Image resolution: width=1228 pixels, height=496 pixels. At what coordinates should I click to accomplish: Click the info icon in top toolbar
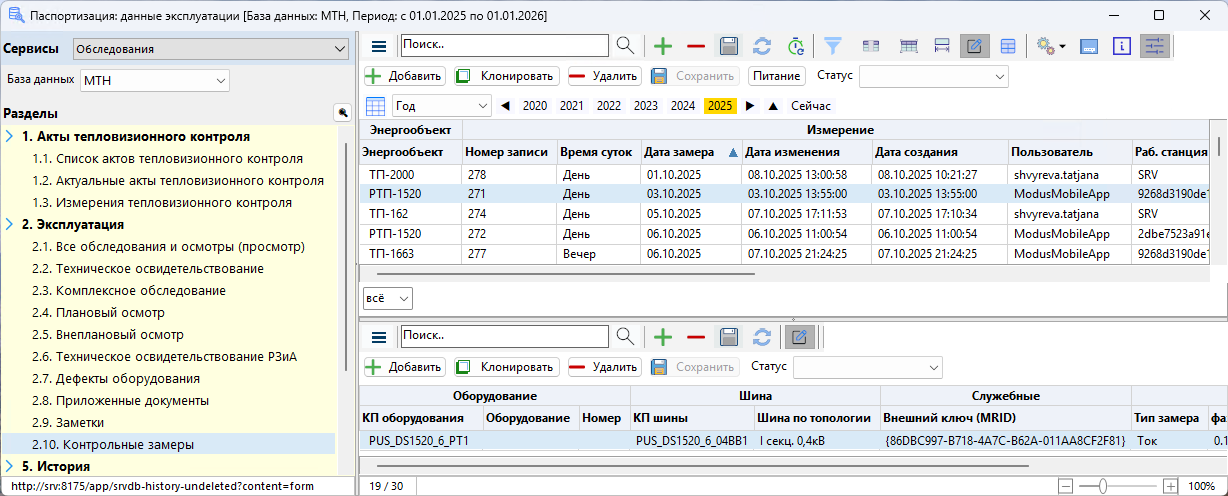[1122, 46]
